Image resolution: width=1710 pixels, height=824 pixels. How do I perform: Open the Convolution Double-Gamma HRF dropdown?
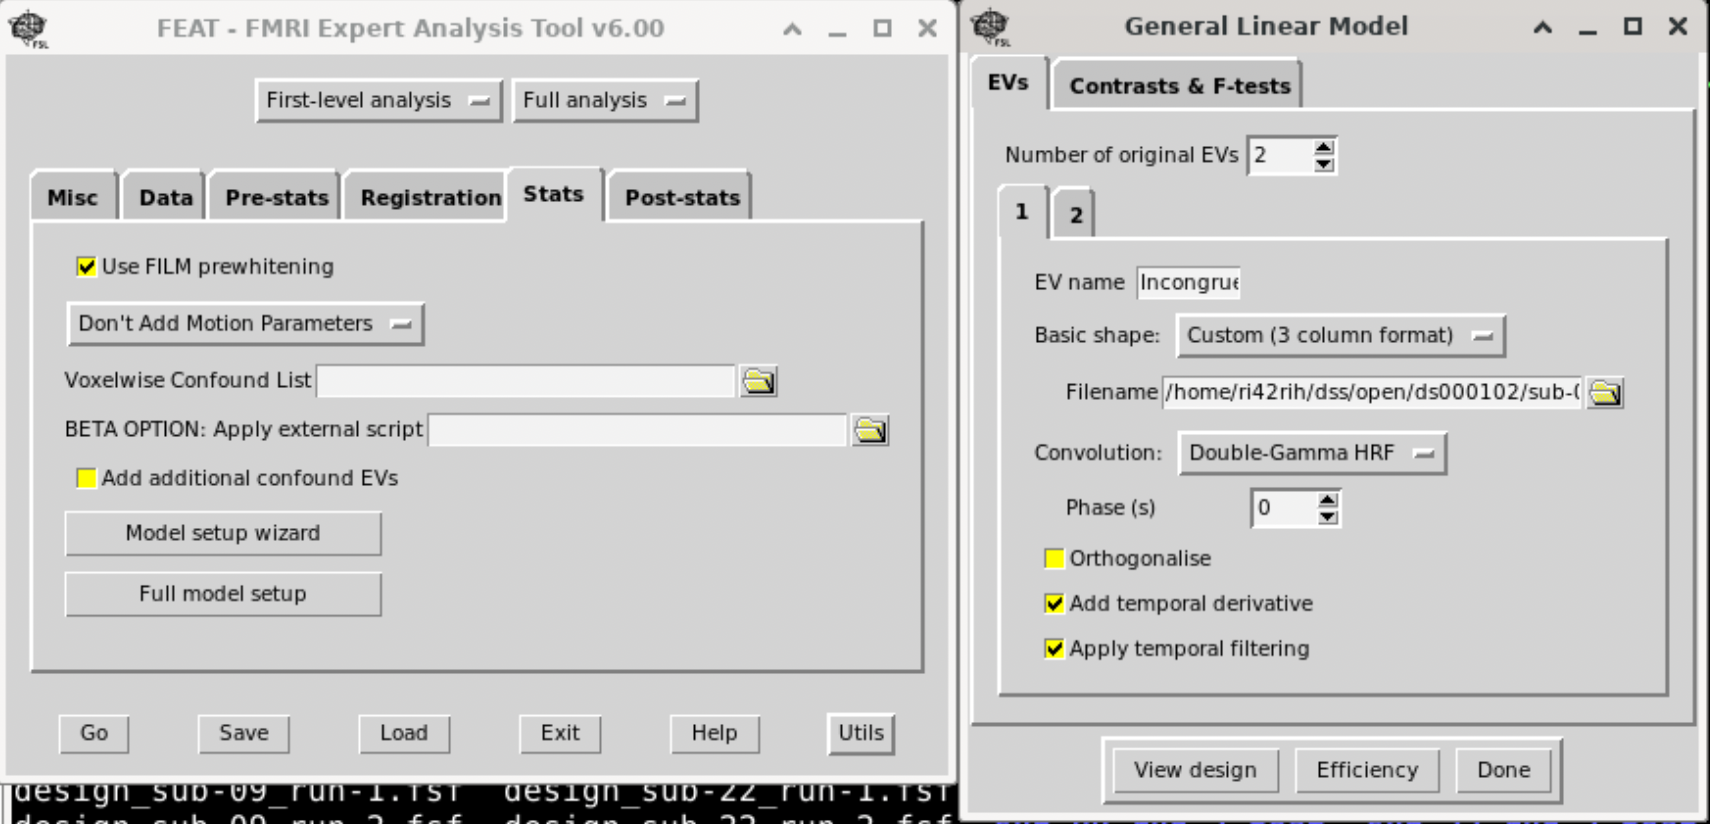point(1311,453)
